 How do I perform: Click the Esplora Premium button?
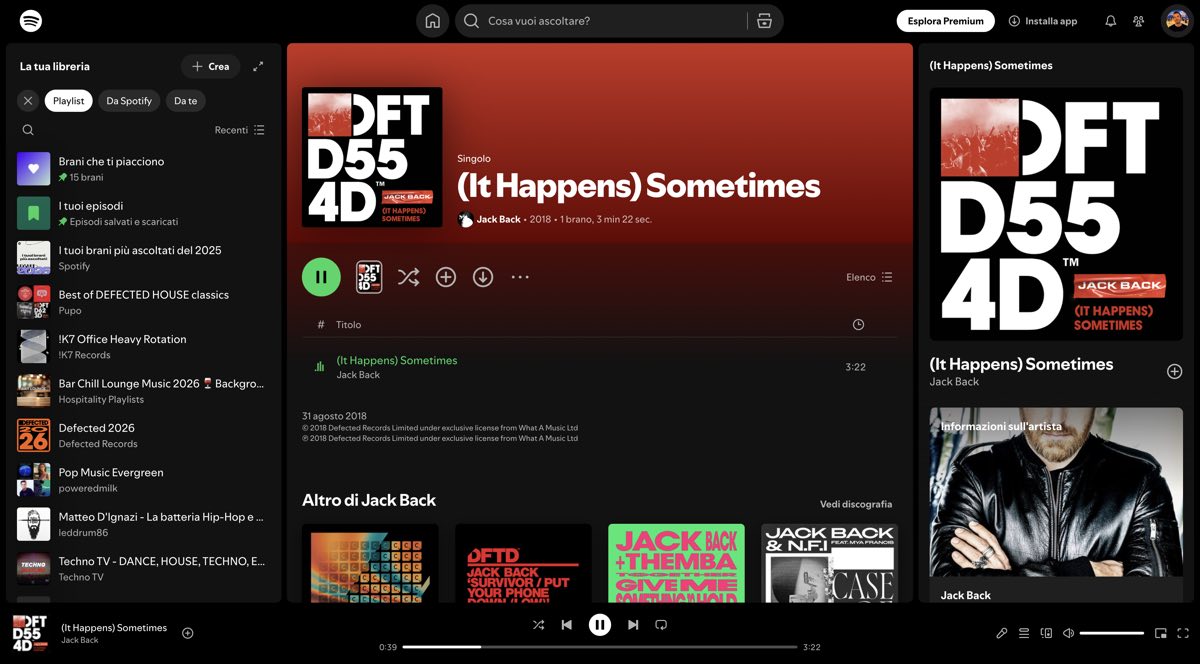click(x=945, y=21)
